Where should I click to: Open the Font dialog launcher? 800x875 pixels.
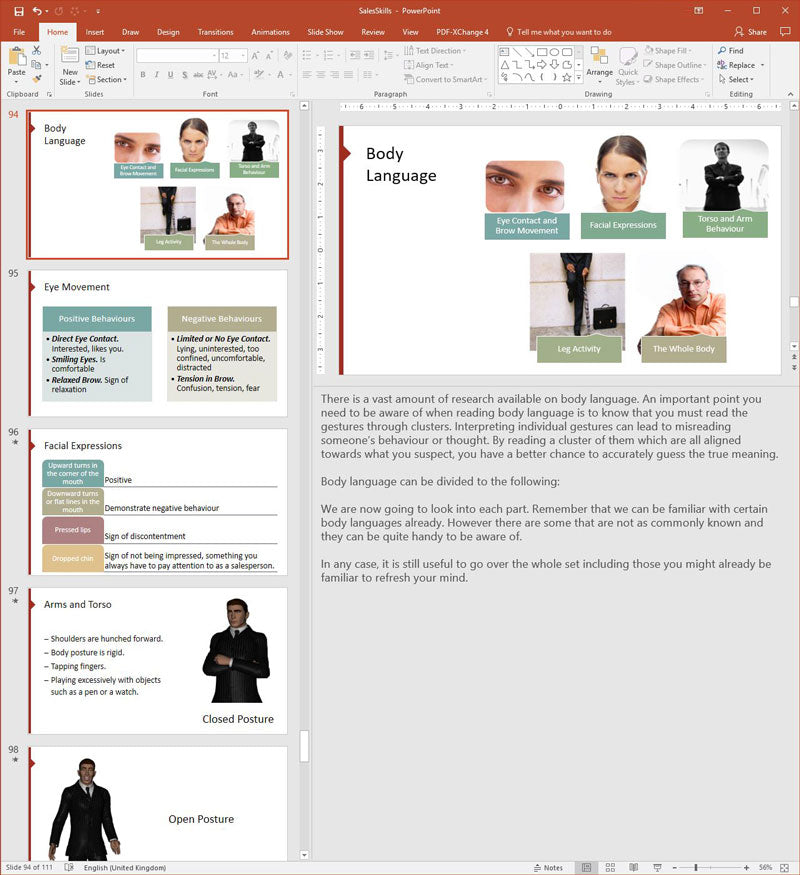tap(292, 94)
